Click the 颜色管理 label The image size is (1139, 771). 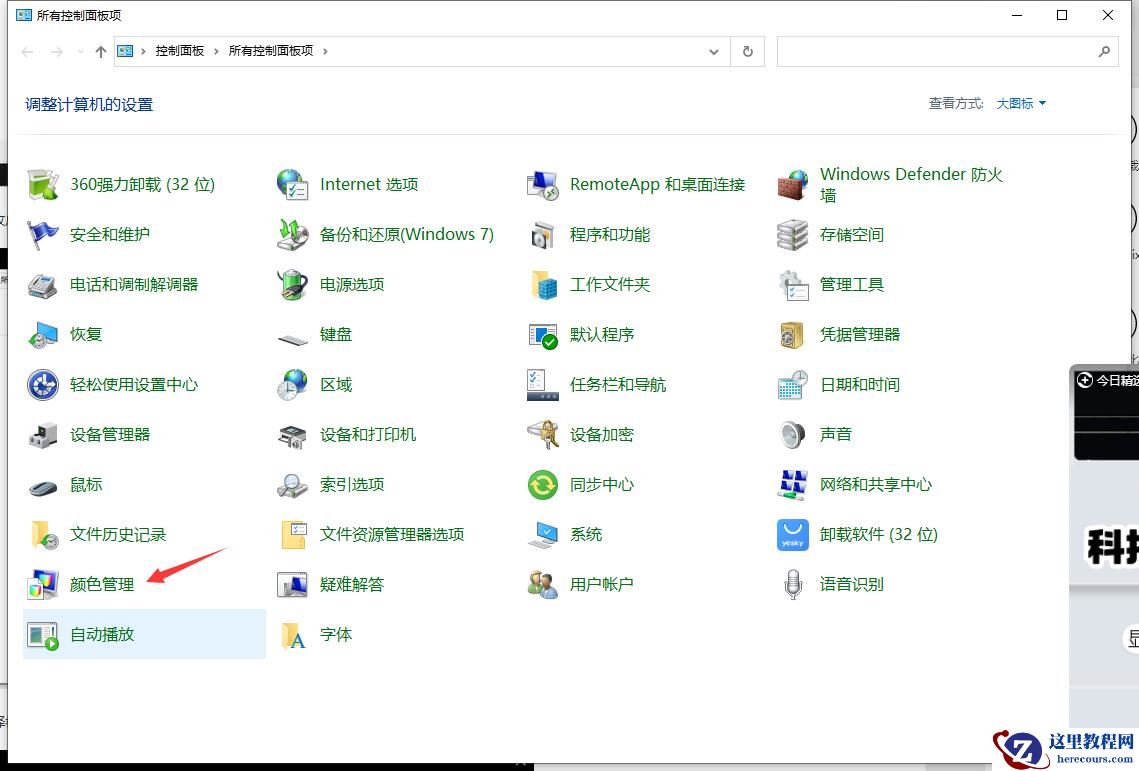102,585
